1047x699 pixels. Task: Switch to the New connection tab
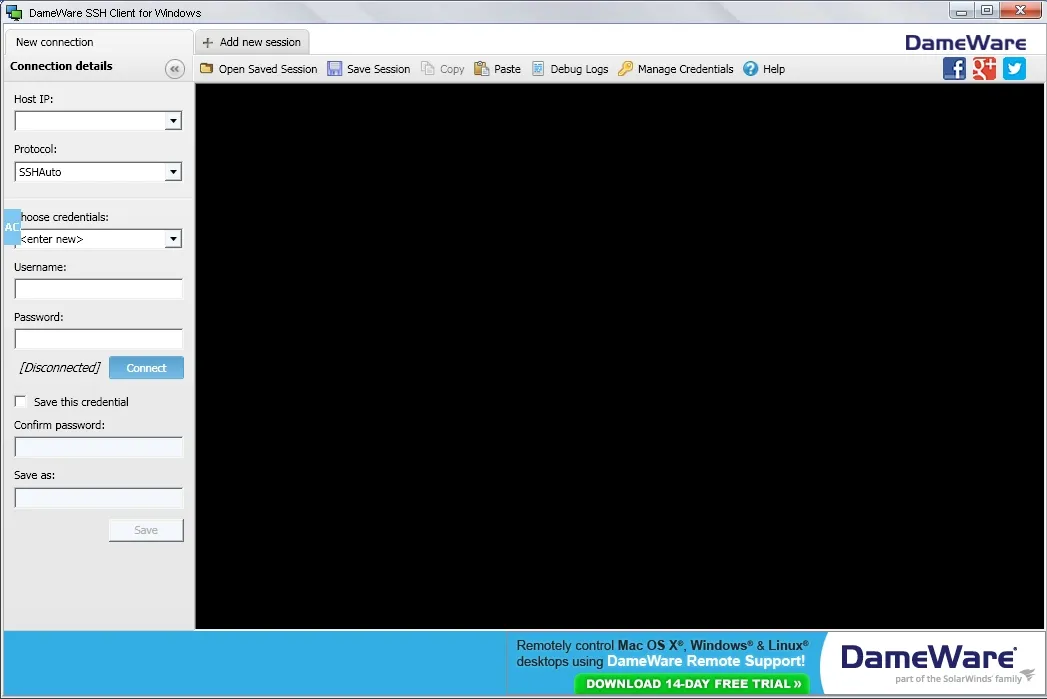[55, 42]
